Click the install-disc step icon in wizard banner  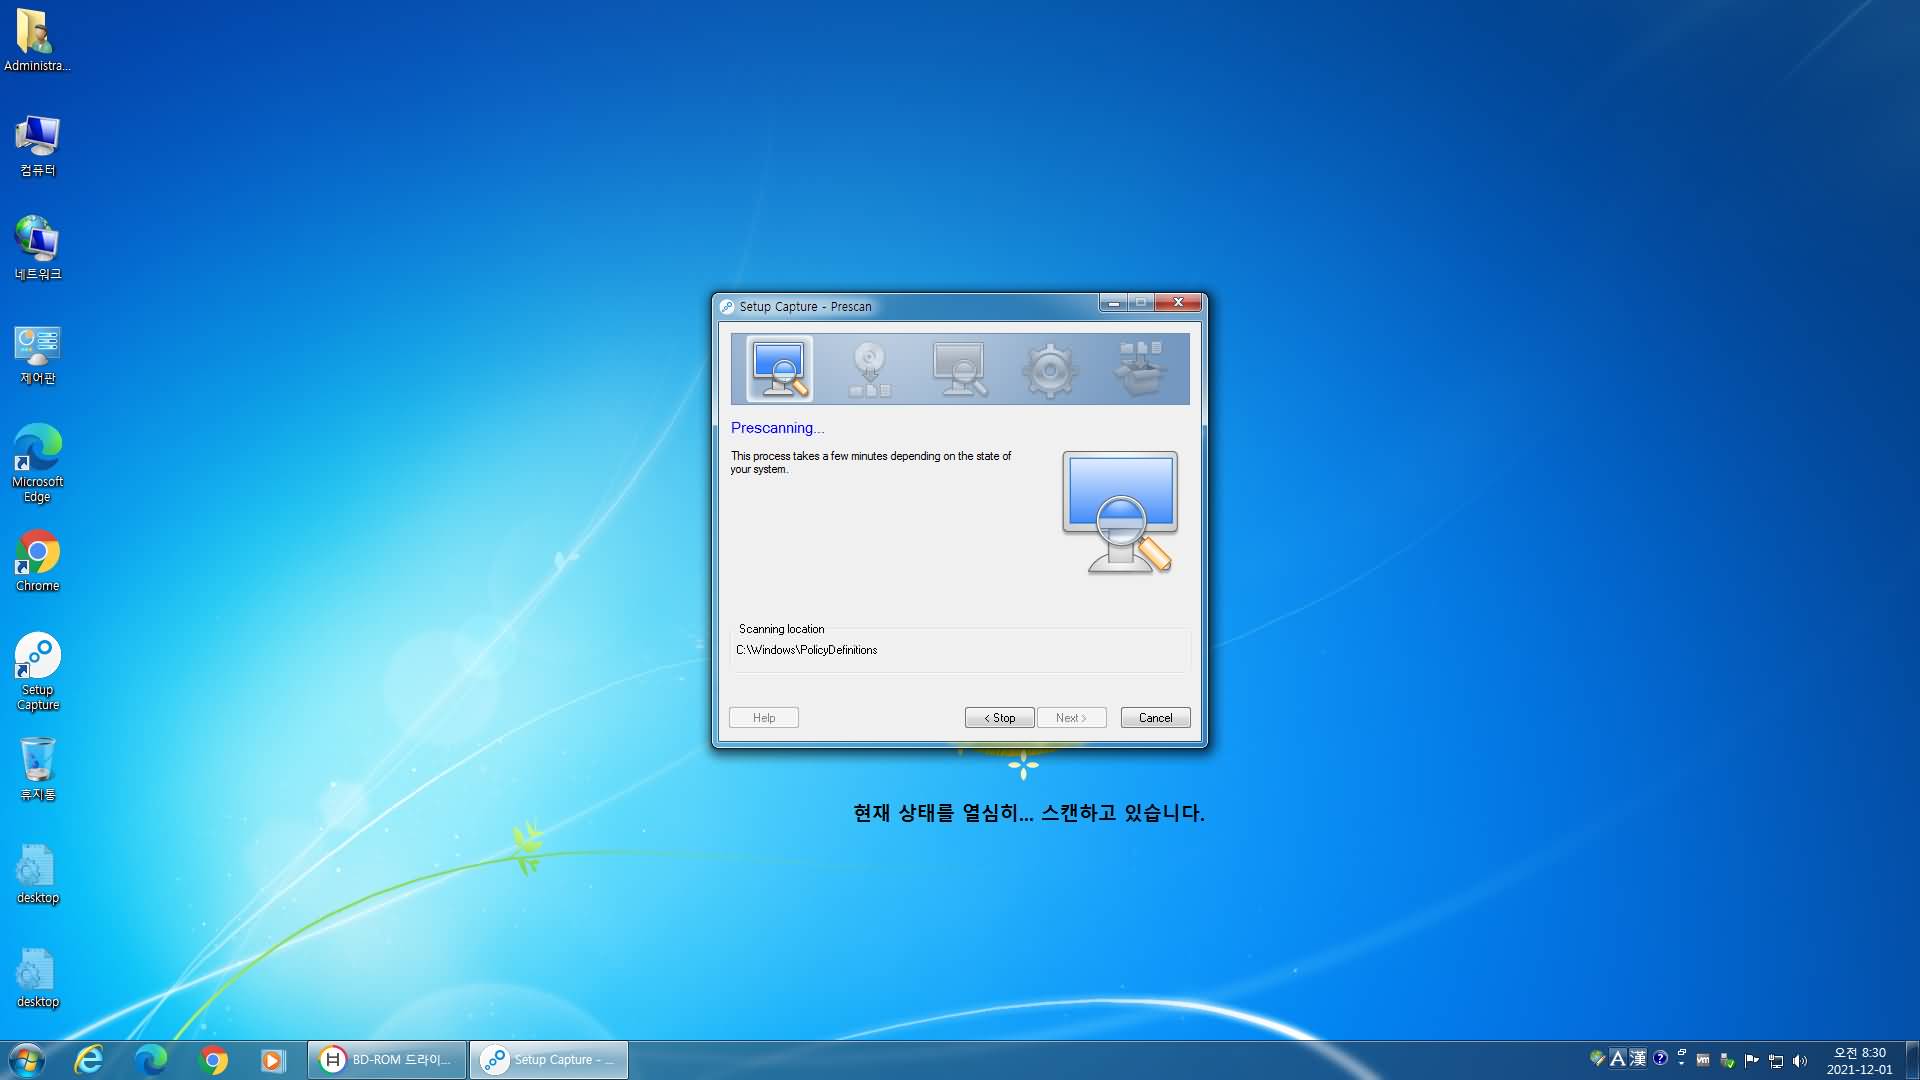(x=869, y=369)
